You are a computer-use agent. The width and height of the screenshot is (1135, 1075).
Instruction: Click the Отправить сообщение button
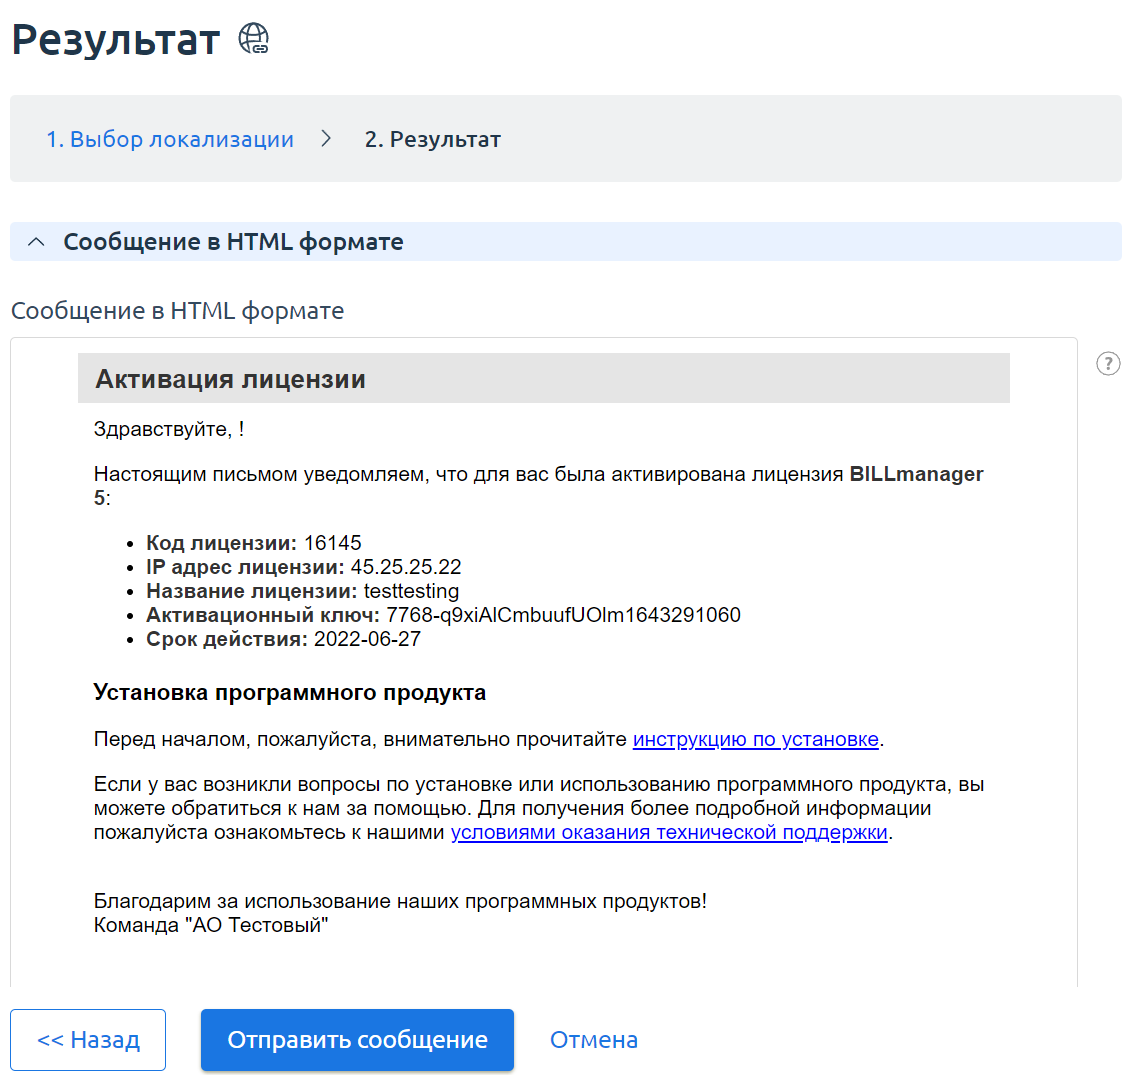[x=357, y=1040]
